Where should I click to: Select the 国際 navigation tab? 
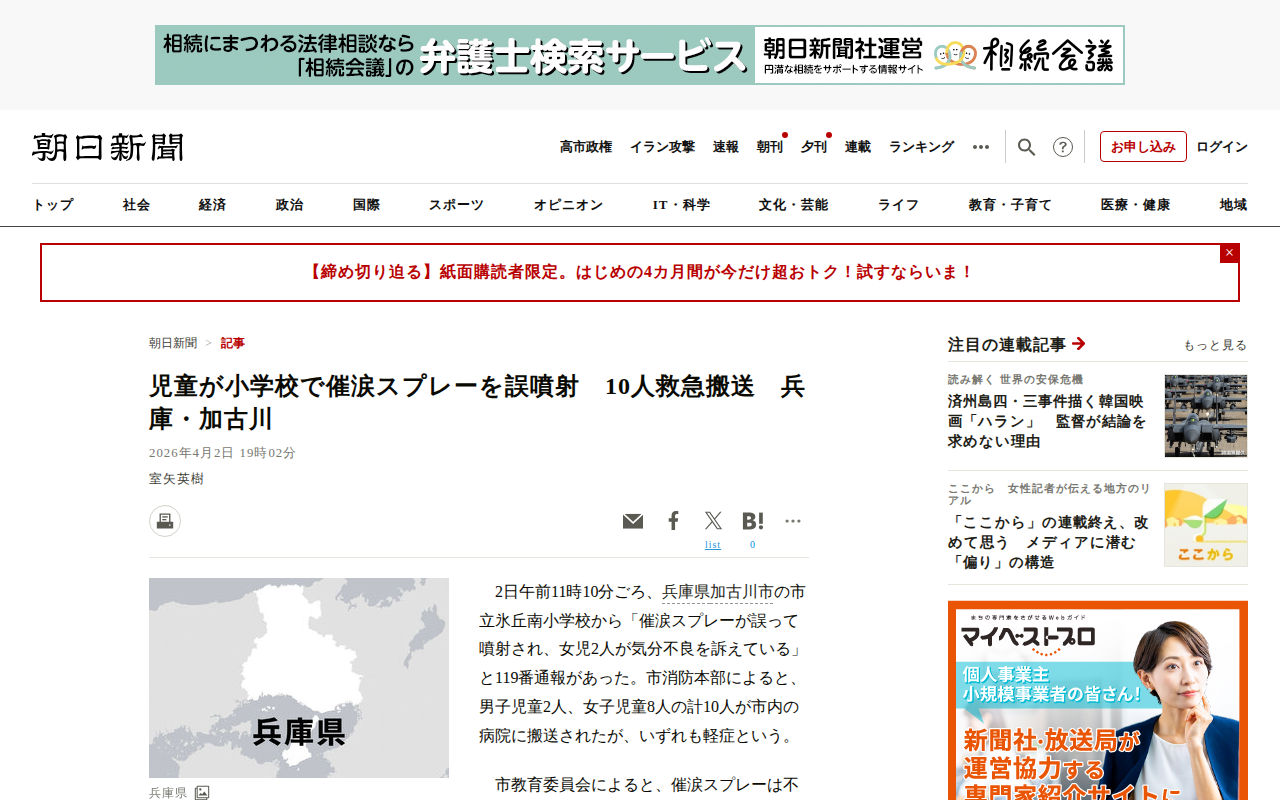click(366, 205)
